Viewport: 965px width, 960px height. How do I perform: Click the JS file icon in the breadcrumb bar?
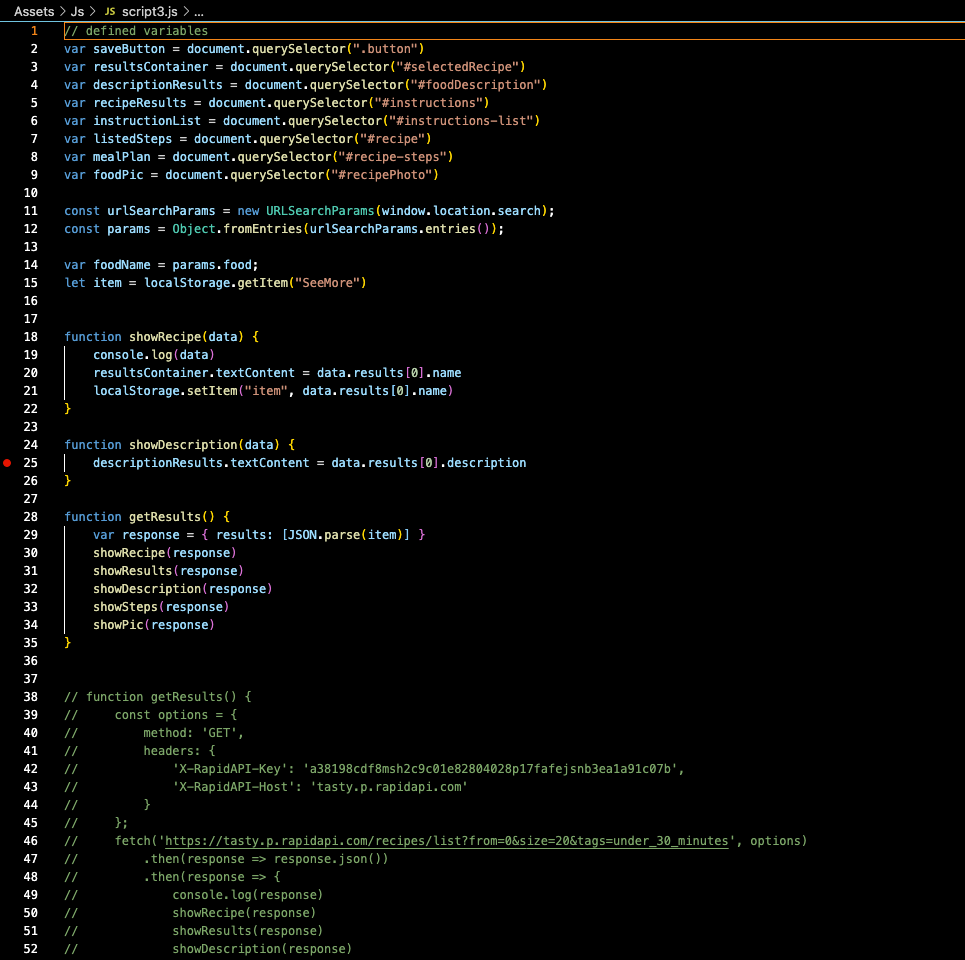tap(111, 11)
